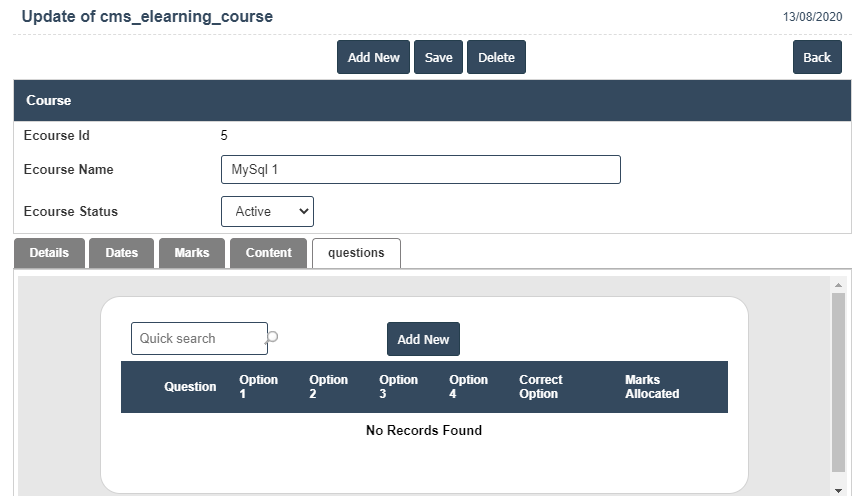Click the Back button

tap(817, 57)
